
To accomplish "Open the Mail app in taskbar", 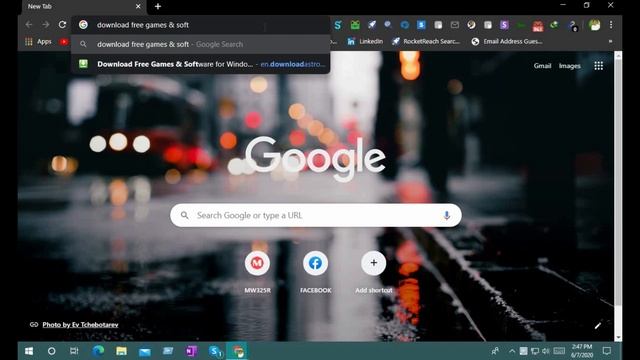I will point(144,351).
